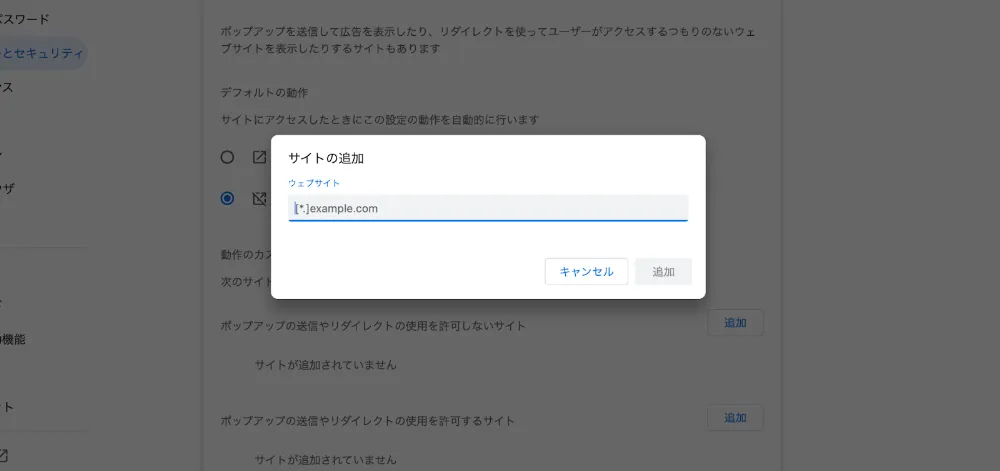
Task: Click the disabled 追加 button in dialog
Action: (x=663, y=272)
